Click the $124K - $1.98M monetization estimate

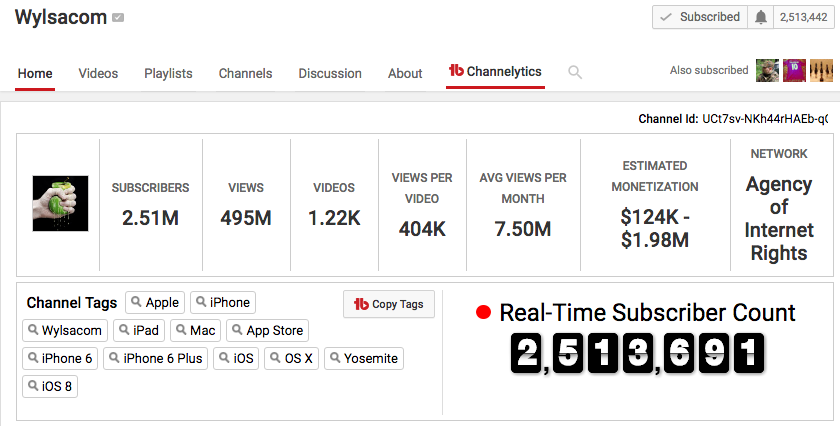click(655, 228)
